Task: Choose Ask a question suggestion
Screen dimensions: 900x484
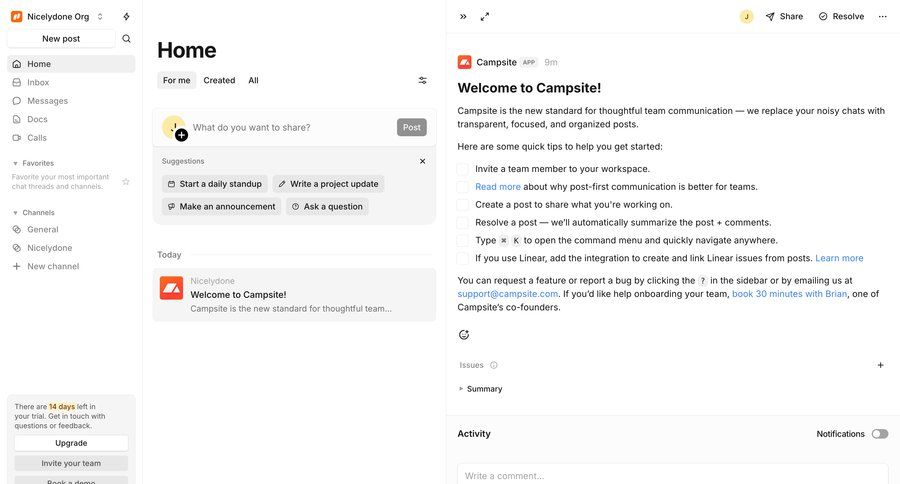Action: (327, 206)
